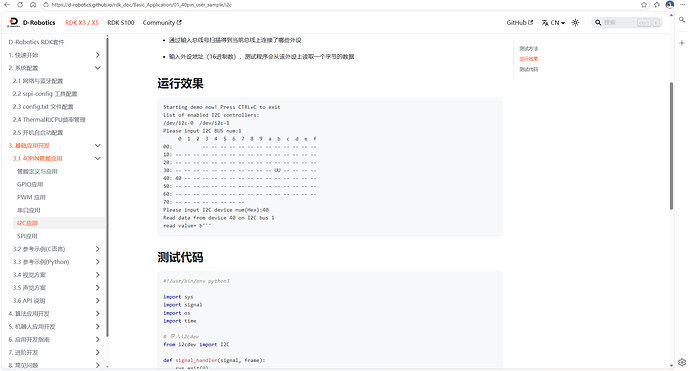This screenshot has width=690, height=371.
Task: Click the 测试代码 heading
Action: tap(180, 257)
